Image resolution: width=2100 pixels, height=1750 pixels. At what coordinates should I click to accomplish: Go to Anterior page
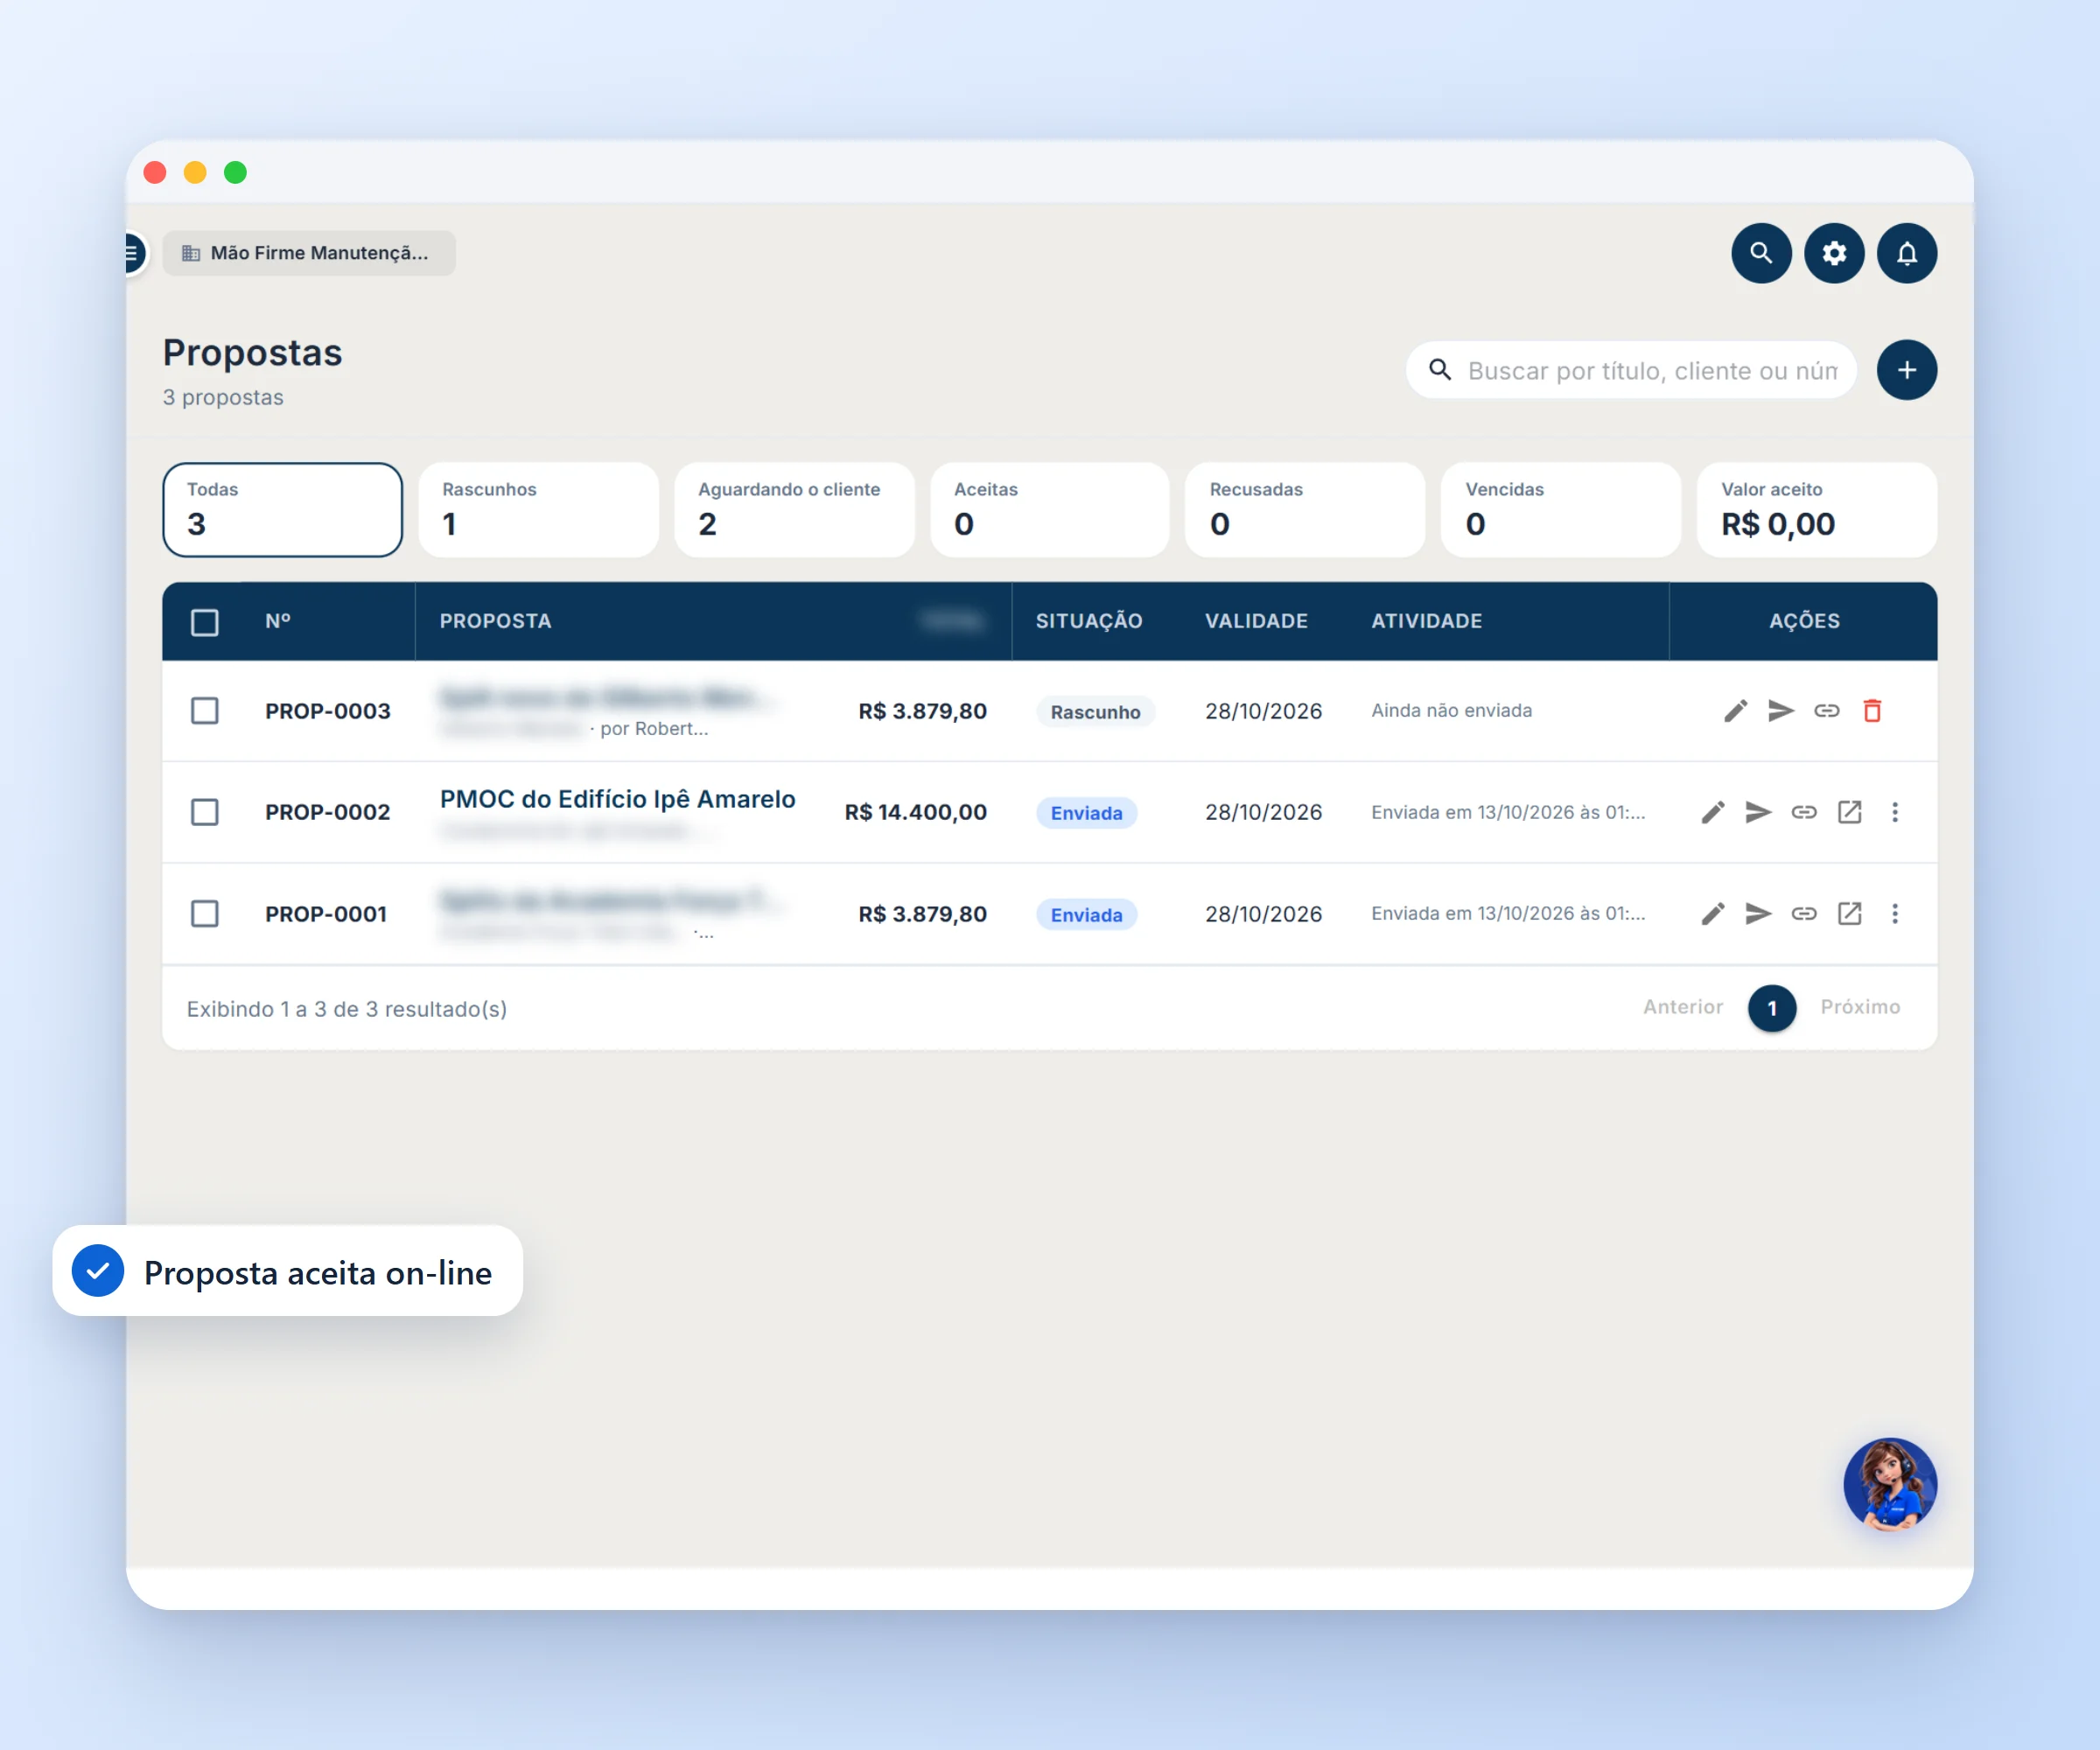[x=1683, y=1007]
